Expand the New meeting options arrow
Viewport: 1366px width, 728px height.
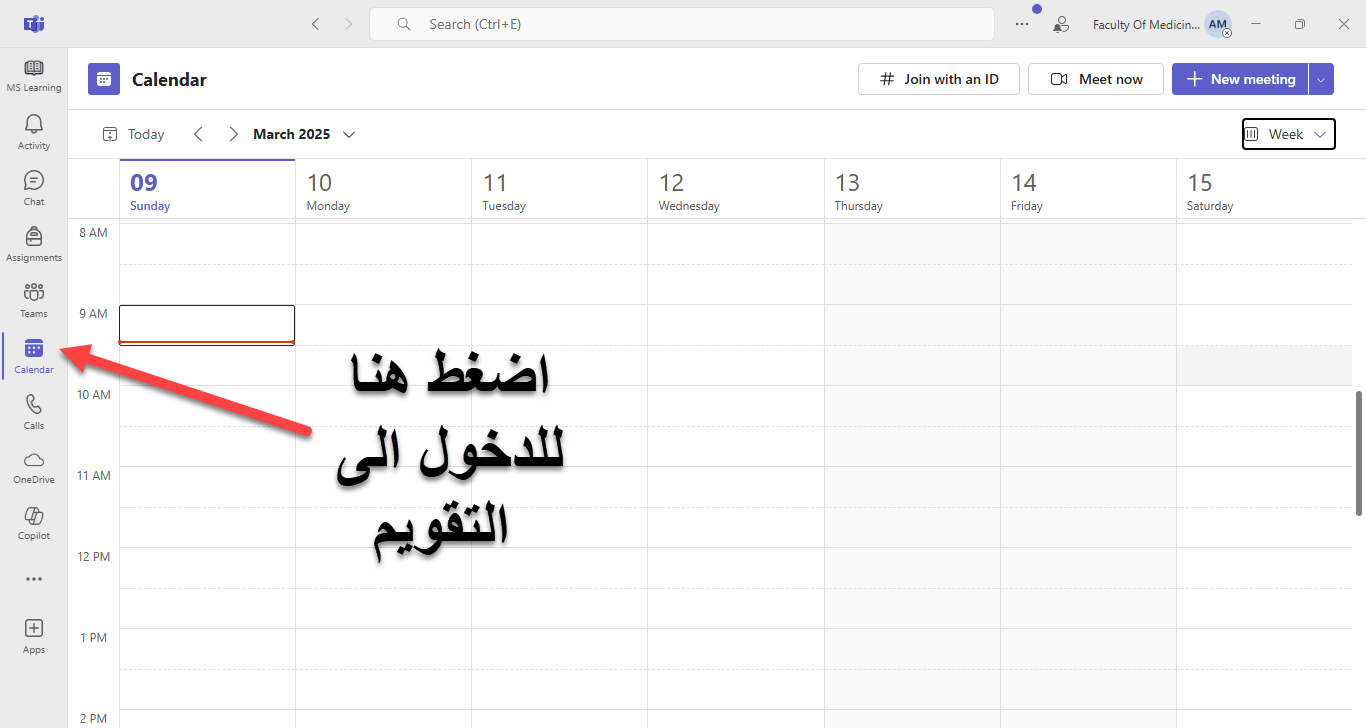(1321, 79)
